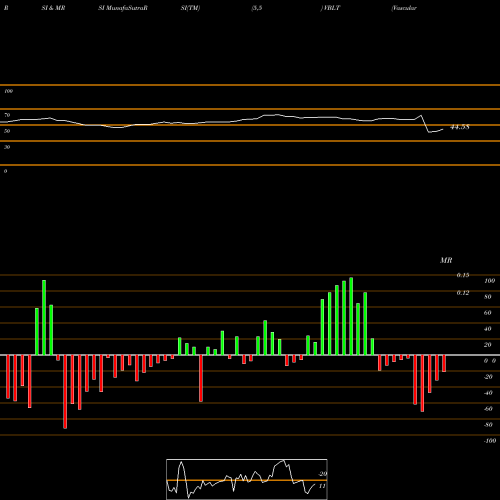The height and width of the screenshot is (500, 500).
Task: Click the longest red MR histogram bar
Action: pyautogui.click(x=65, y=392)
